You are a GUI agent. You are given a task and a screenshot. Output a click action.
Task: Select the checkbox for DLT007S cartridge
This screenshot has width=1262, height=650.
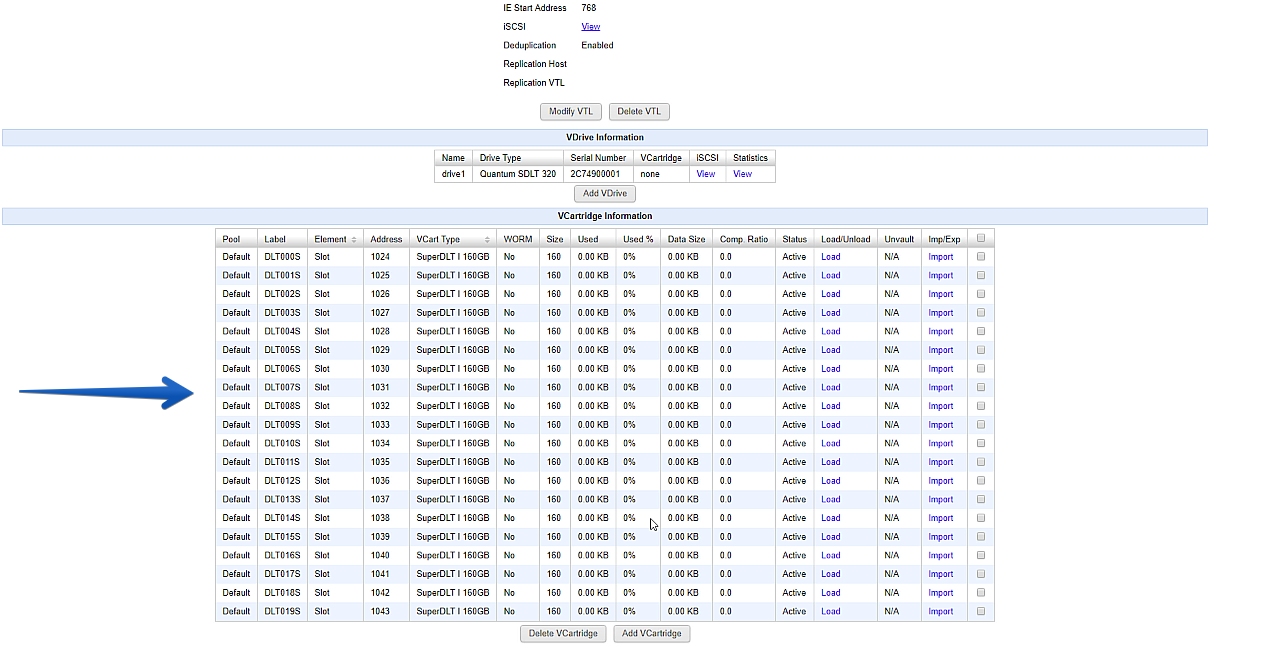[981, 387]
